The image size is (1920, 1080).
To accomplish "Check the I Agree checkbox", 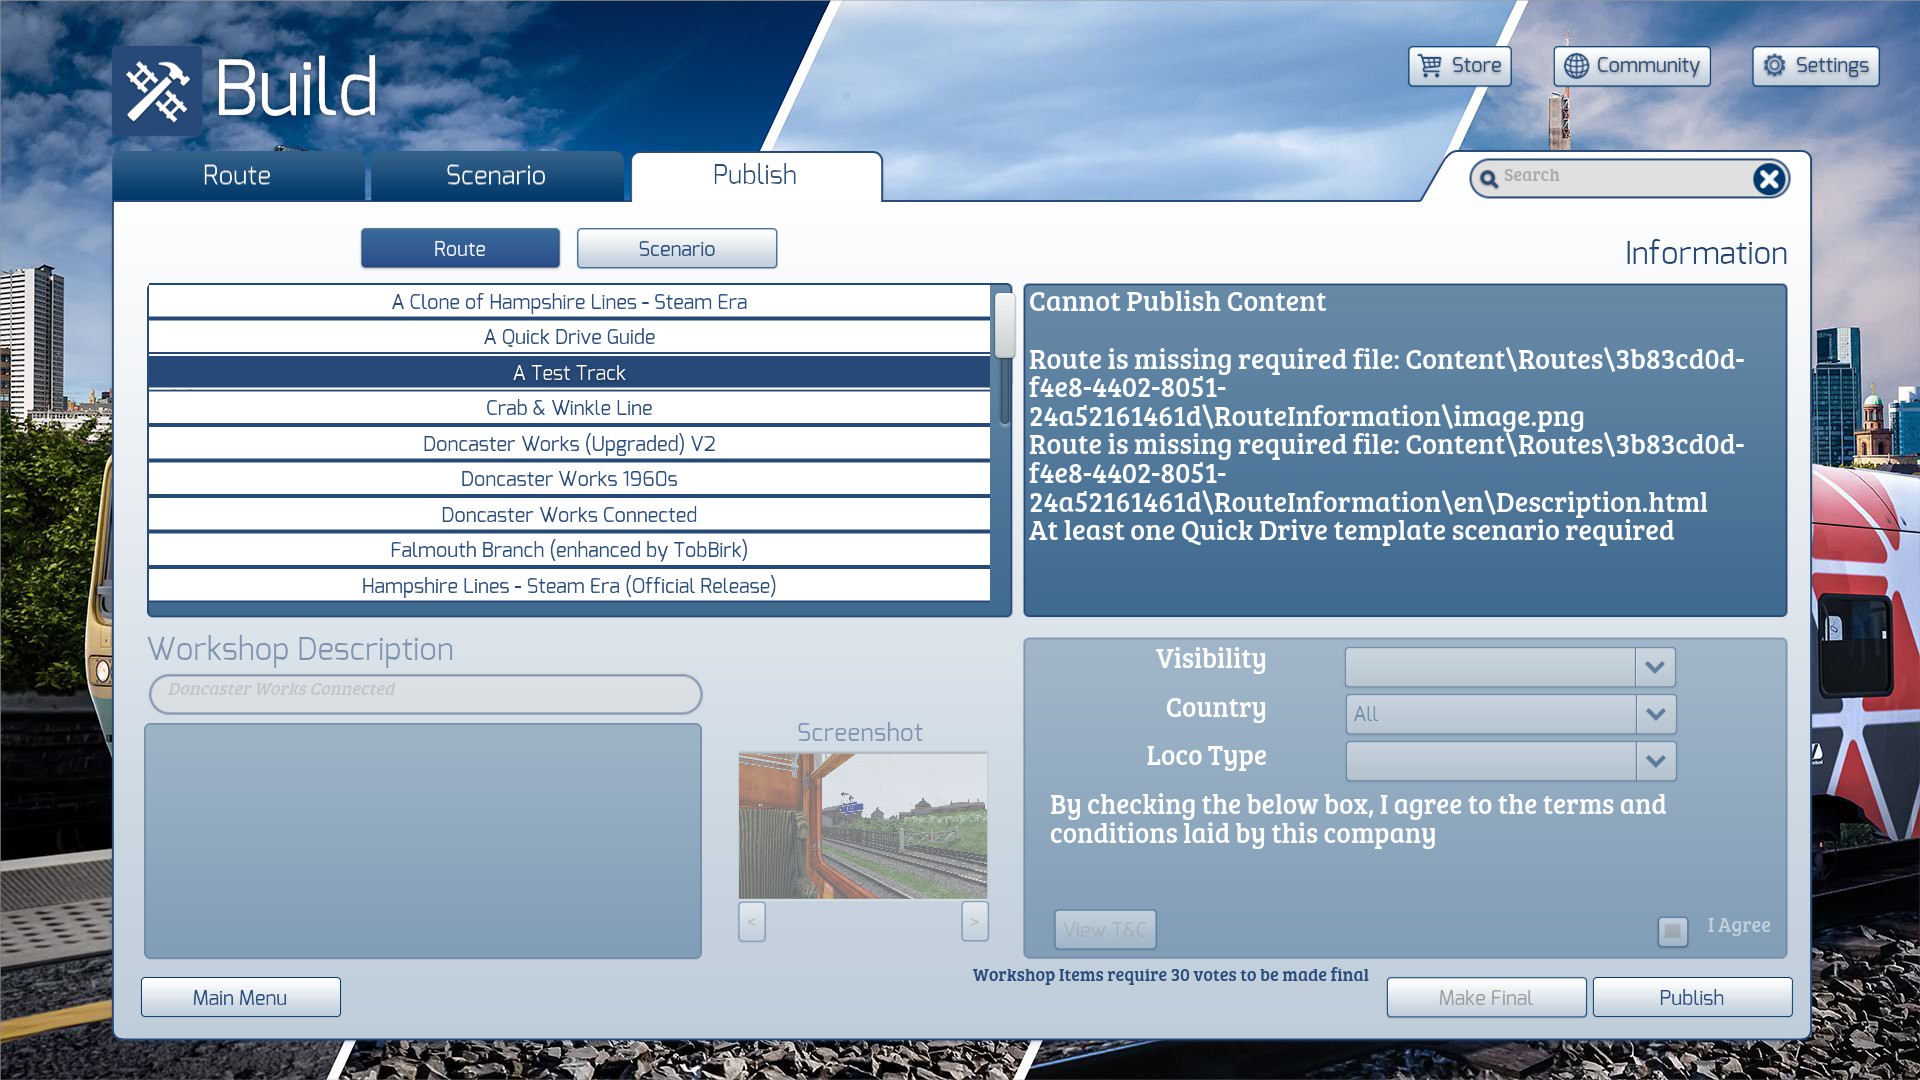I will [1672, 931].
